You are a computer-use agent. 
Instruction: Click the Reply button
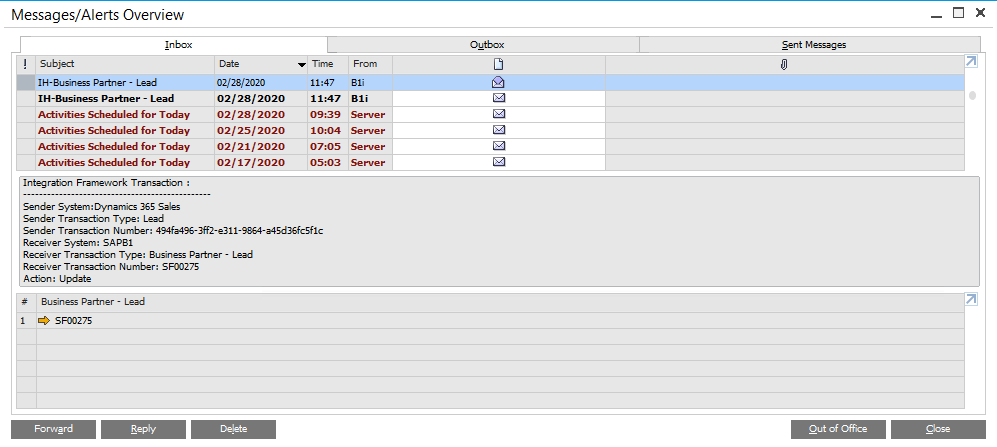tap(143, 429)
